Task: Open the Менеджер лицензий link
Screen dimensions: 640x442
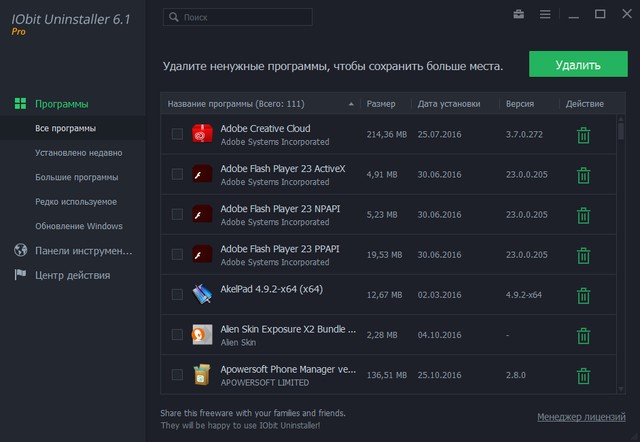Action: 580,416
